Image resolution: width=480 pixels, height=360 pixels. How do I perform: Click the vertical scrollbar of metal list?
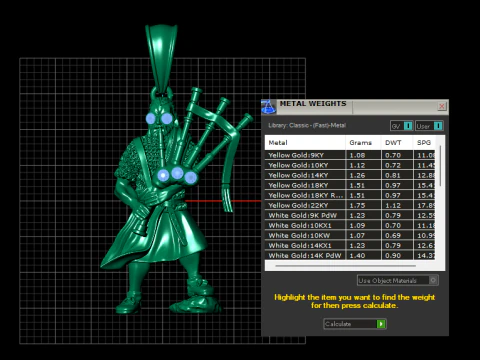[440, 166]
